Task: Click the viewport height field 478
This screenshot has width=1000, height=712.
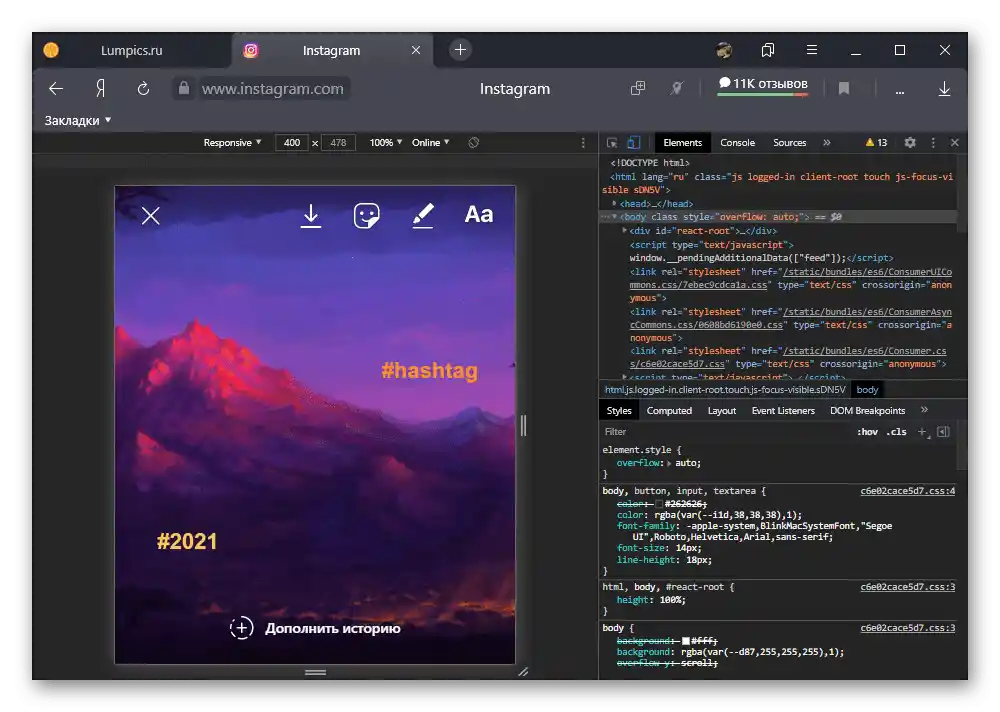Action: (338, 143)
